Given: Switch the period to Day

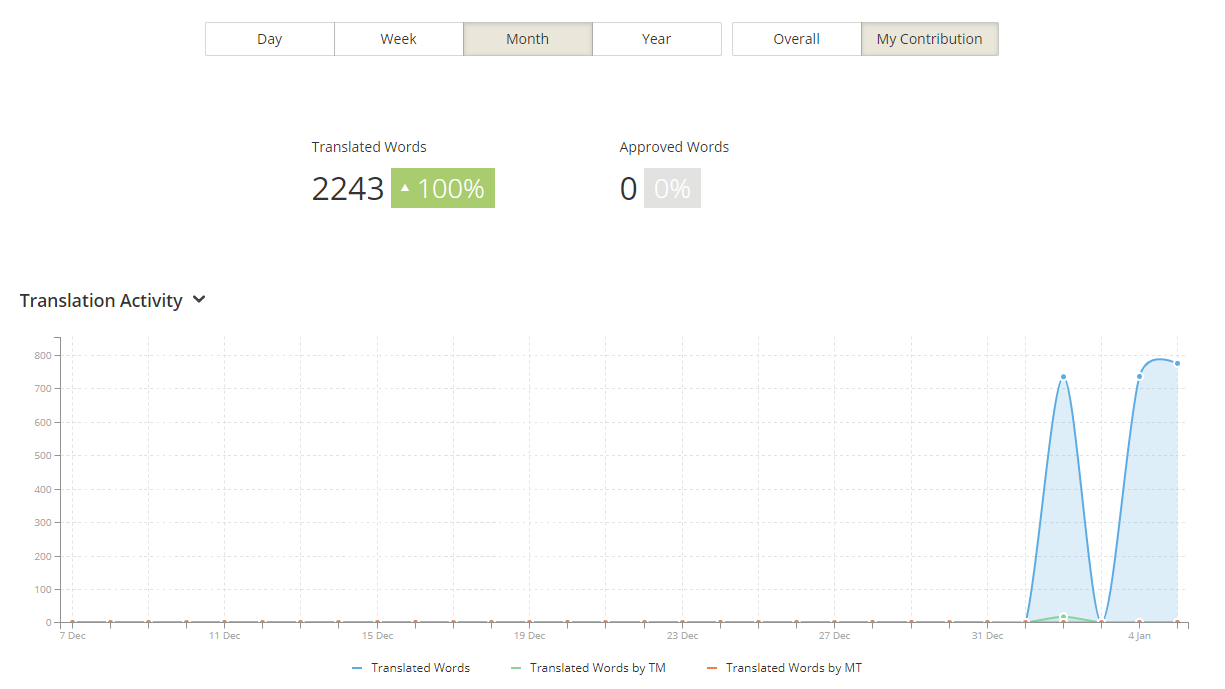Looking at the screenshot, I should (x=270, y=39).
